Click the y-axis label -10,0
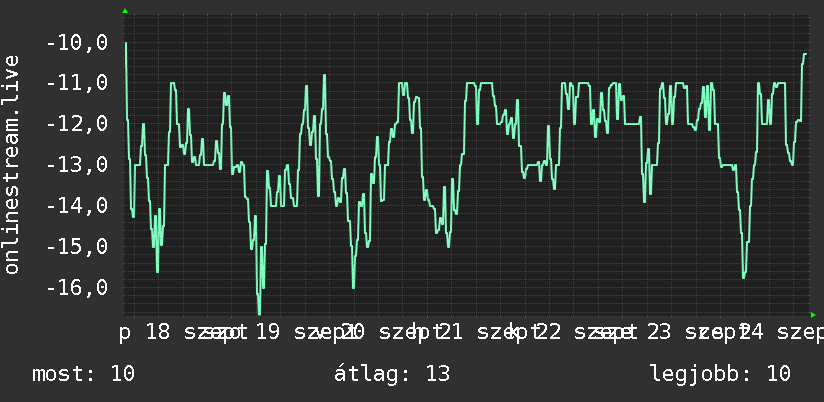This screenshot has width=824, height=402. click(77, 43)
